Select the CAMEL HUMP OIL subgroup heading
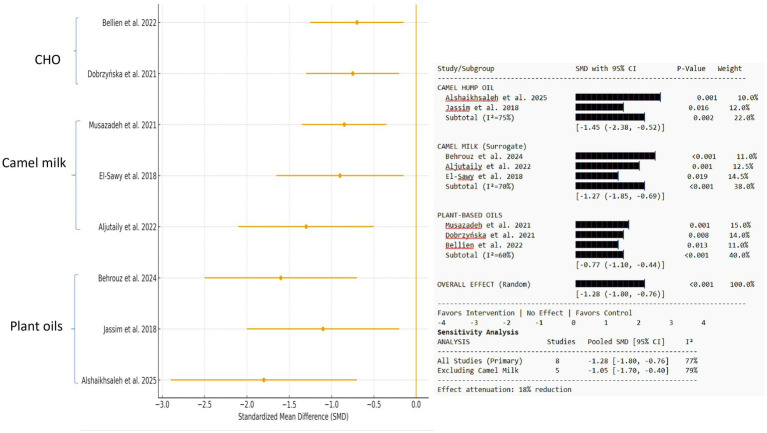 point(466,88)
